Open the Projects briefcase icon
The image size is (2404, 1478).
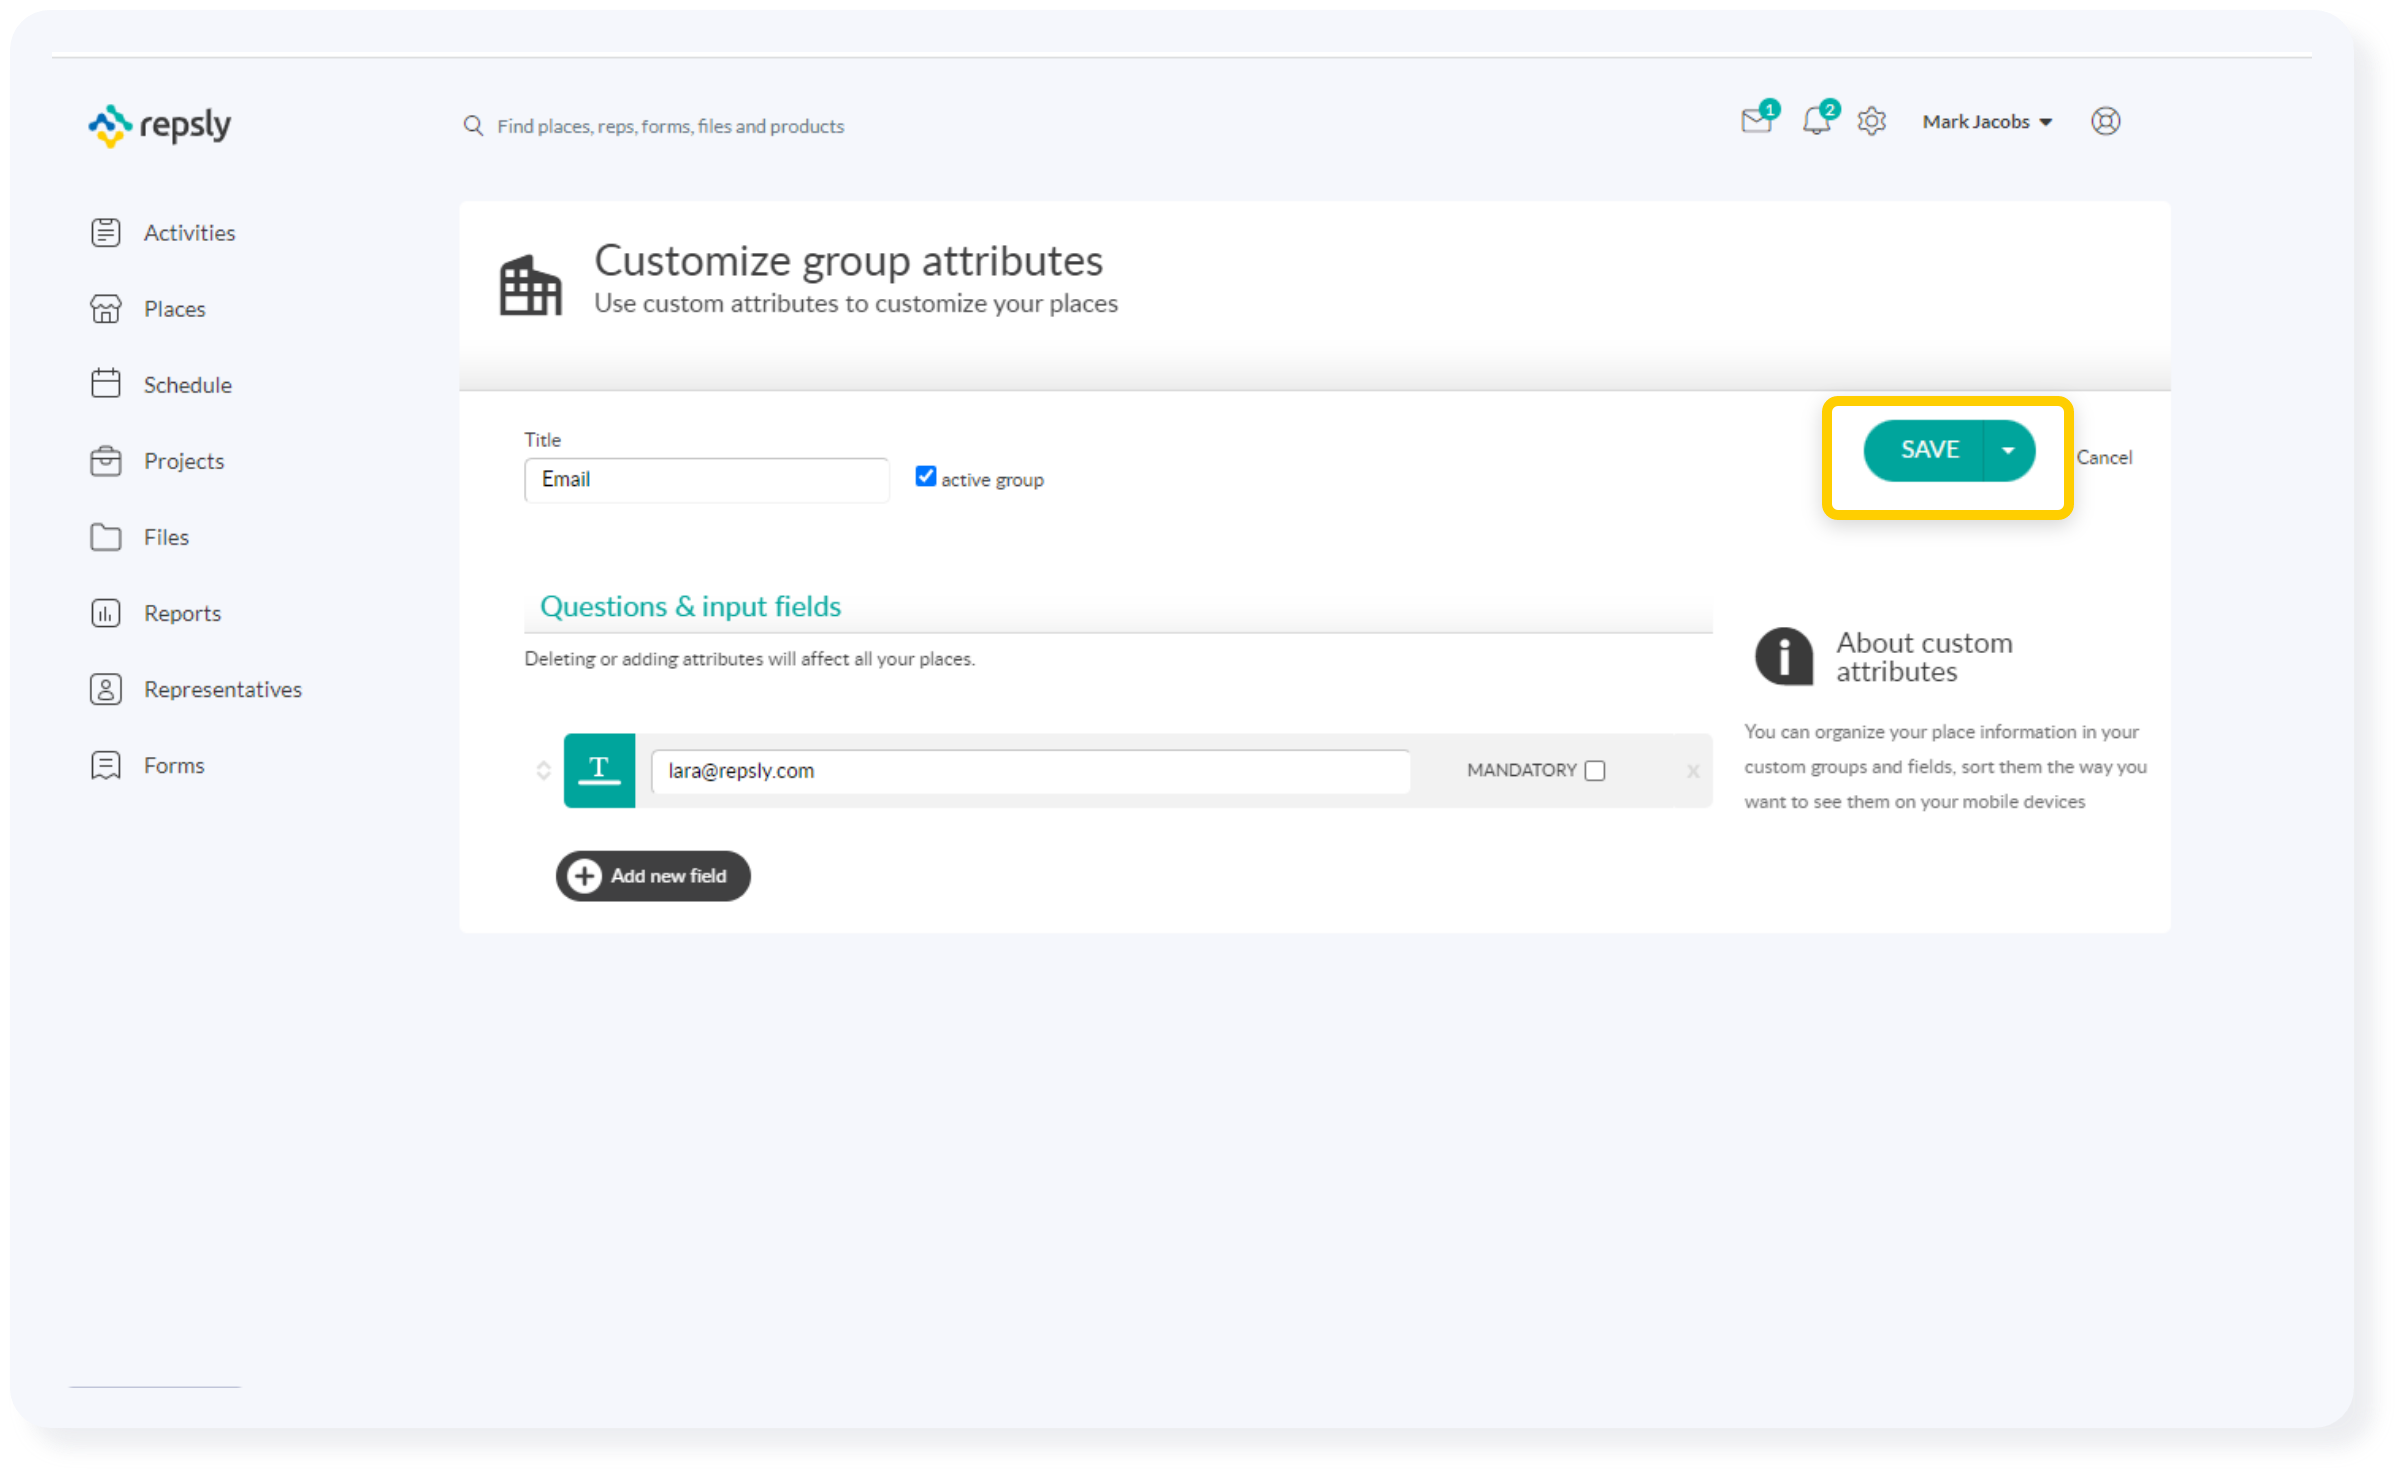tap(106, 461)
